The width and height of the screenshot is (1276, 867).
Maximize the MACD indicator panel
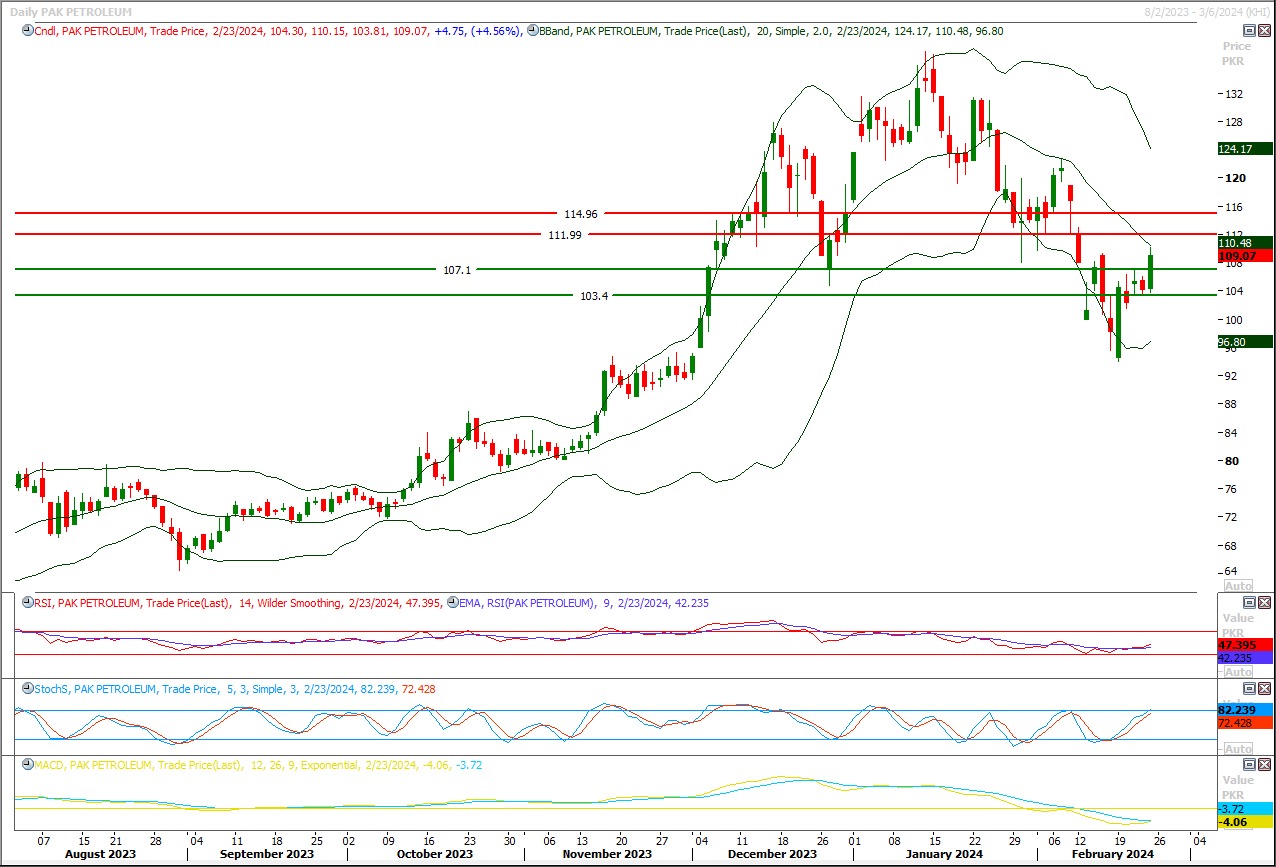(x=1249, y=764)
